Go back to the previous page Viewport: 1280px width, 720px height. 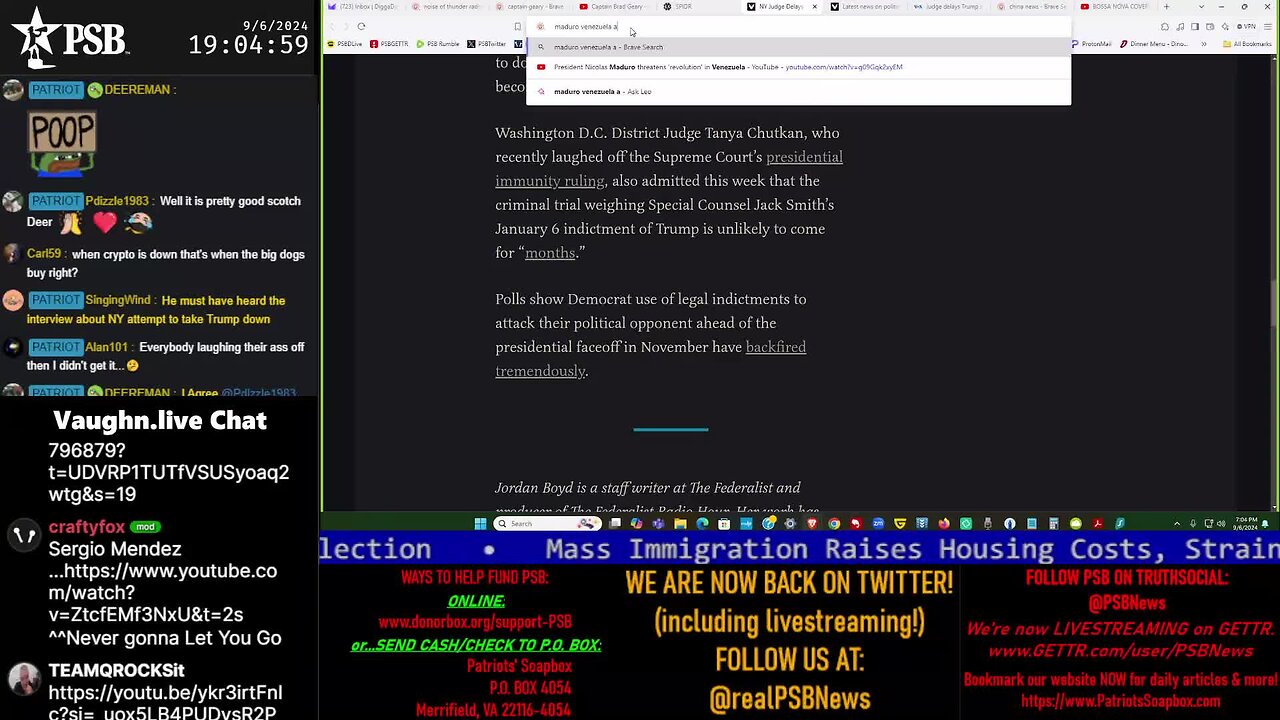(x=331, y=26)
